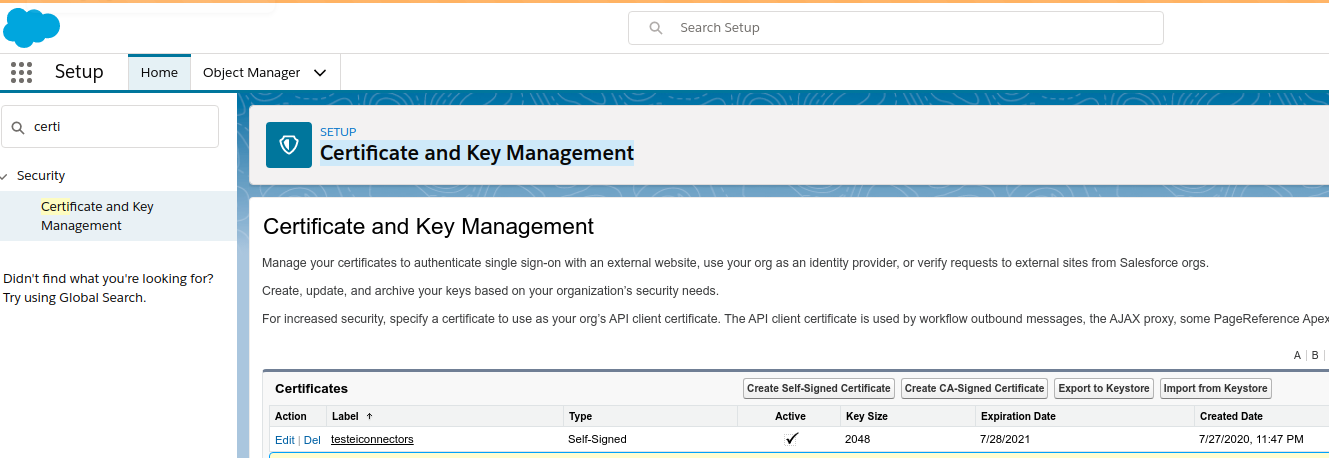Click the Search Setup magnifier icon
Screen dimensions: 1329x458
(656, 28)
